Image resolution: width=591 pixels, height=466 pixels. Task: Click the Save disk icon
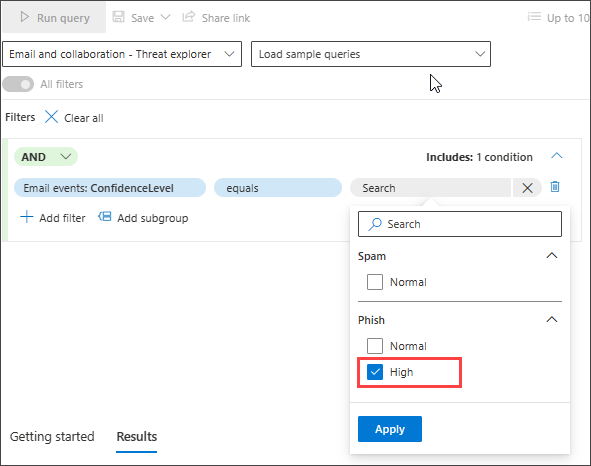click(x=118, y=17)
